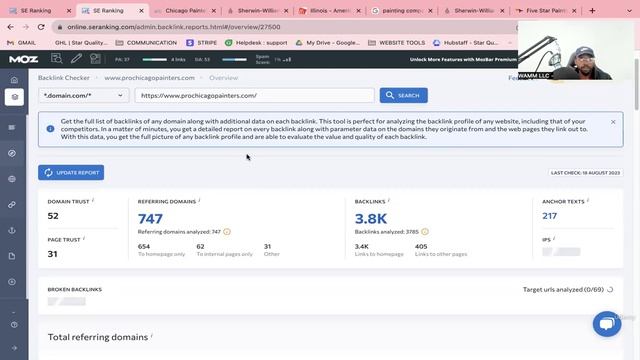This screenshot has height=360, width=640.
Task: Click the Backlink Checker breadcrumb
Action: pos(64,78)
